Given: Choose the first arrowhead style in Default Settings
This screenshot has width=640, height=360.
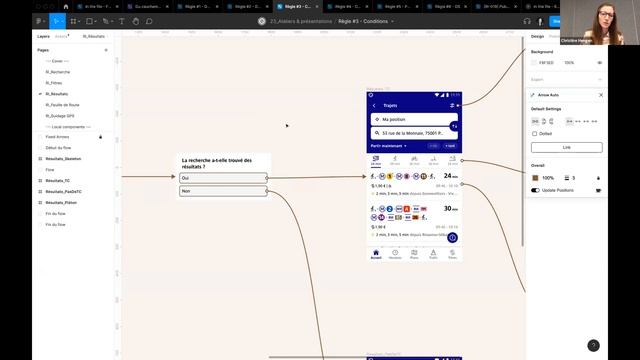Looking at the screenshot, I should point(569,121).
